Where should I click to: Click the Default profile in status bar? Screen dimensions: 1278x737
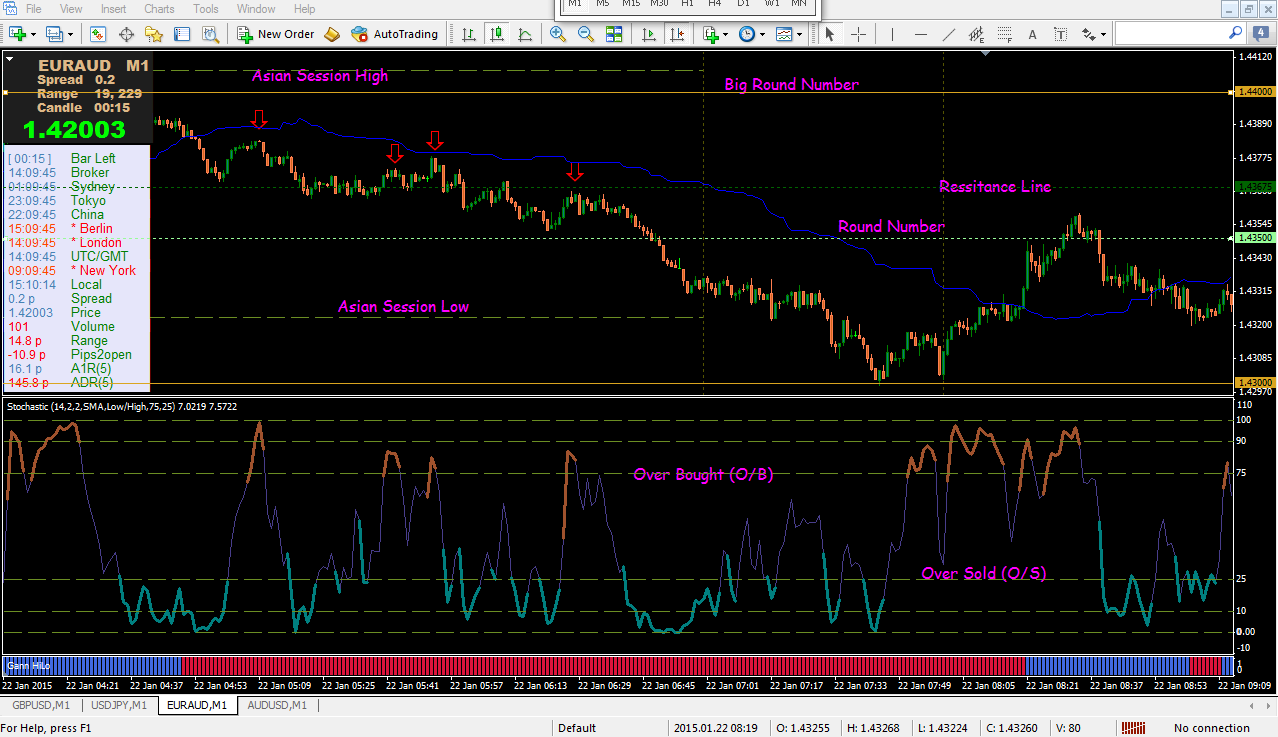[x=576, y=728]
